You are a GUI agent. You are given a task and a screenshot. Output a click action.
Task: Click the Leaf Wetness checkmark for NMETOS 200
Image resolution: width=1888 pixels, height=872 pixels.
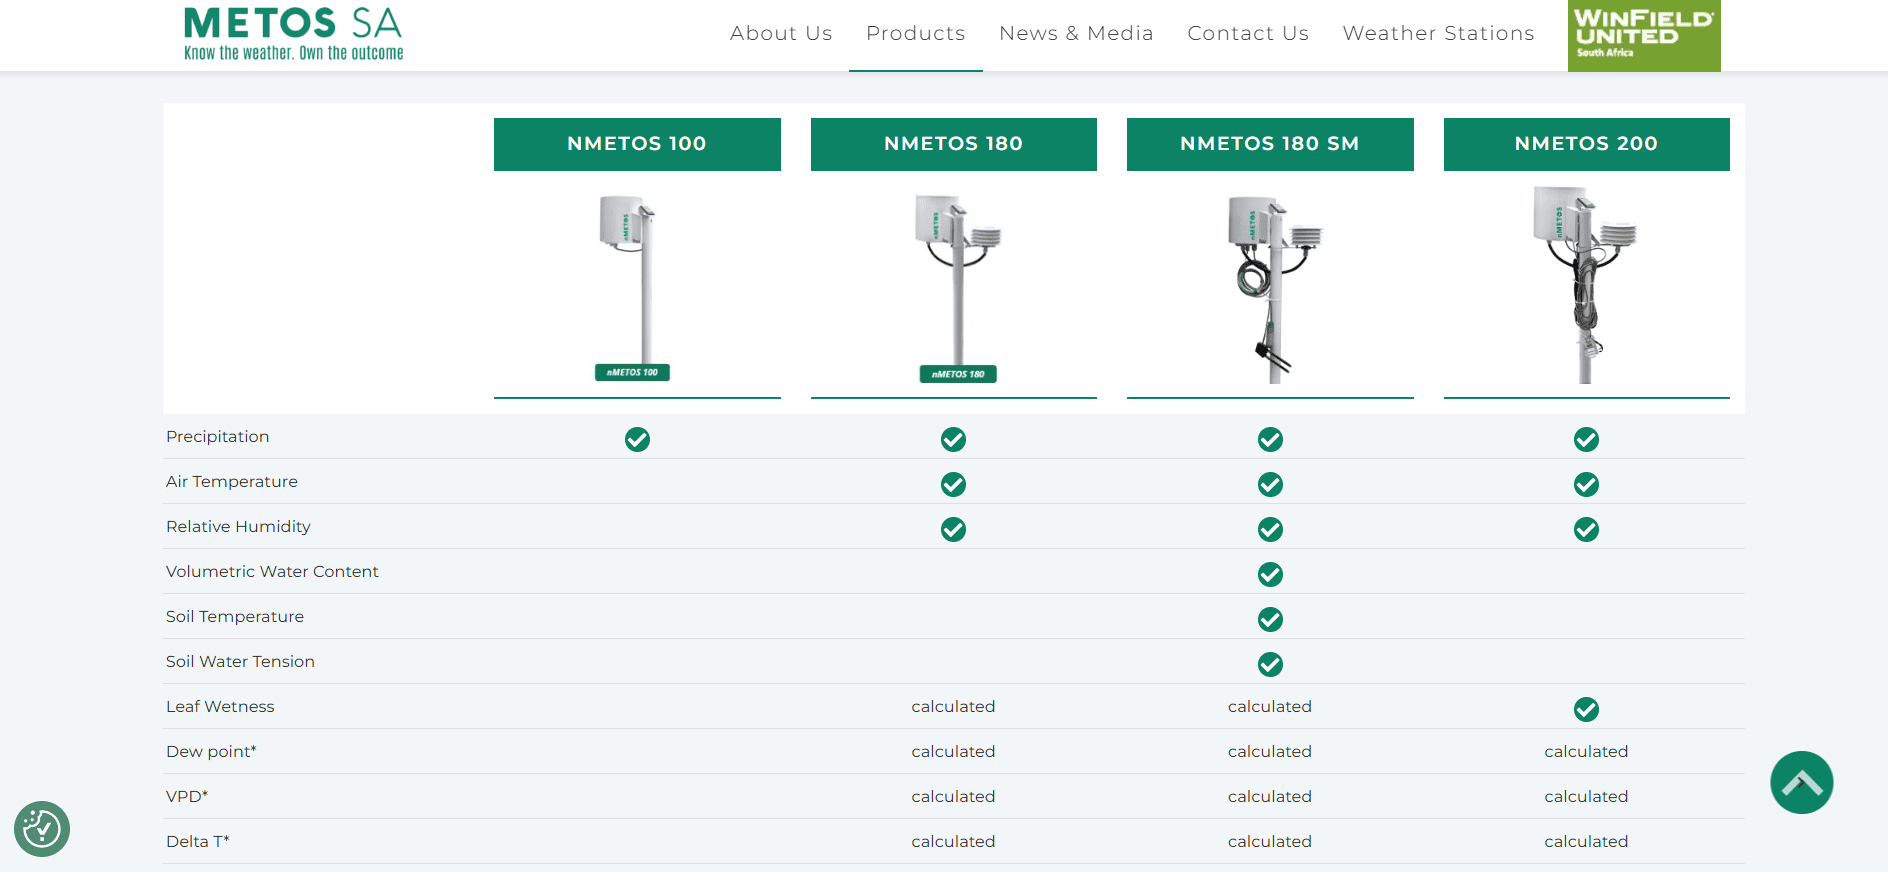point(1586,709)
